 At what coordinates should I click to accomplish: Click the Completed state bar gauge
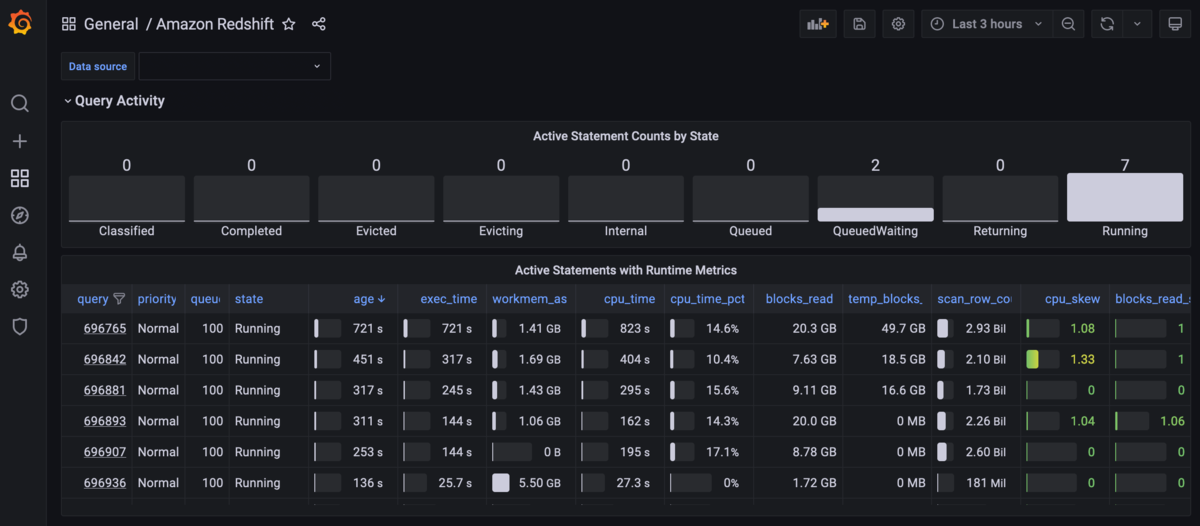tap(251, 199)
